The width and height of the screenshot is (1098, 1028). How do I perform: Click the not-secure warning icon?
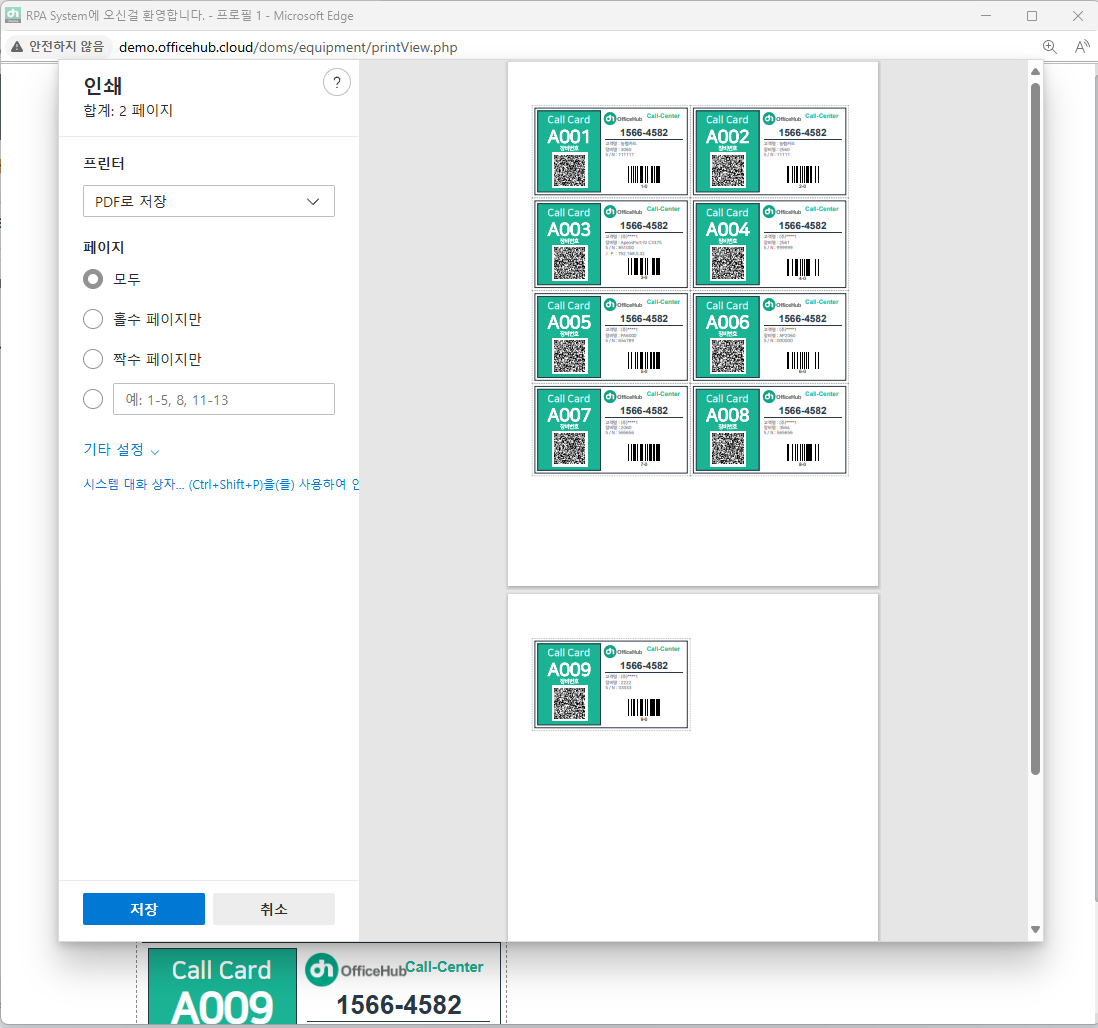pyautogui.click(x=17, y=47)
